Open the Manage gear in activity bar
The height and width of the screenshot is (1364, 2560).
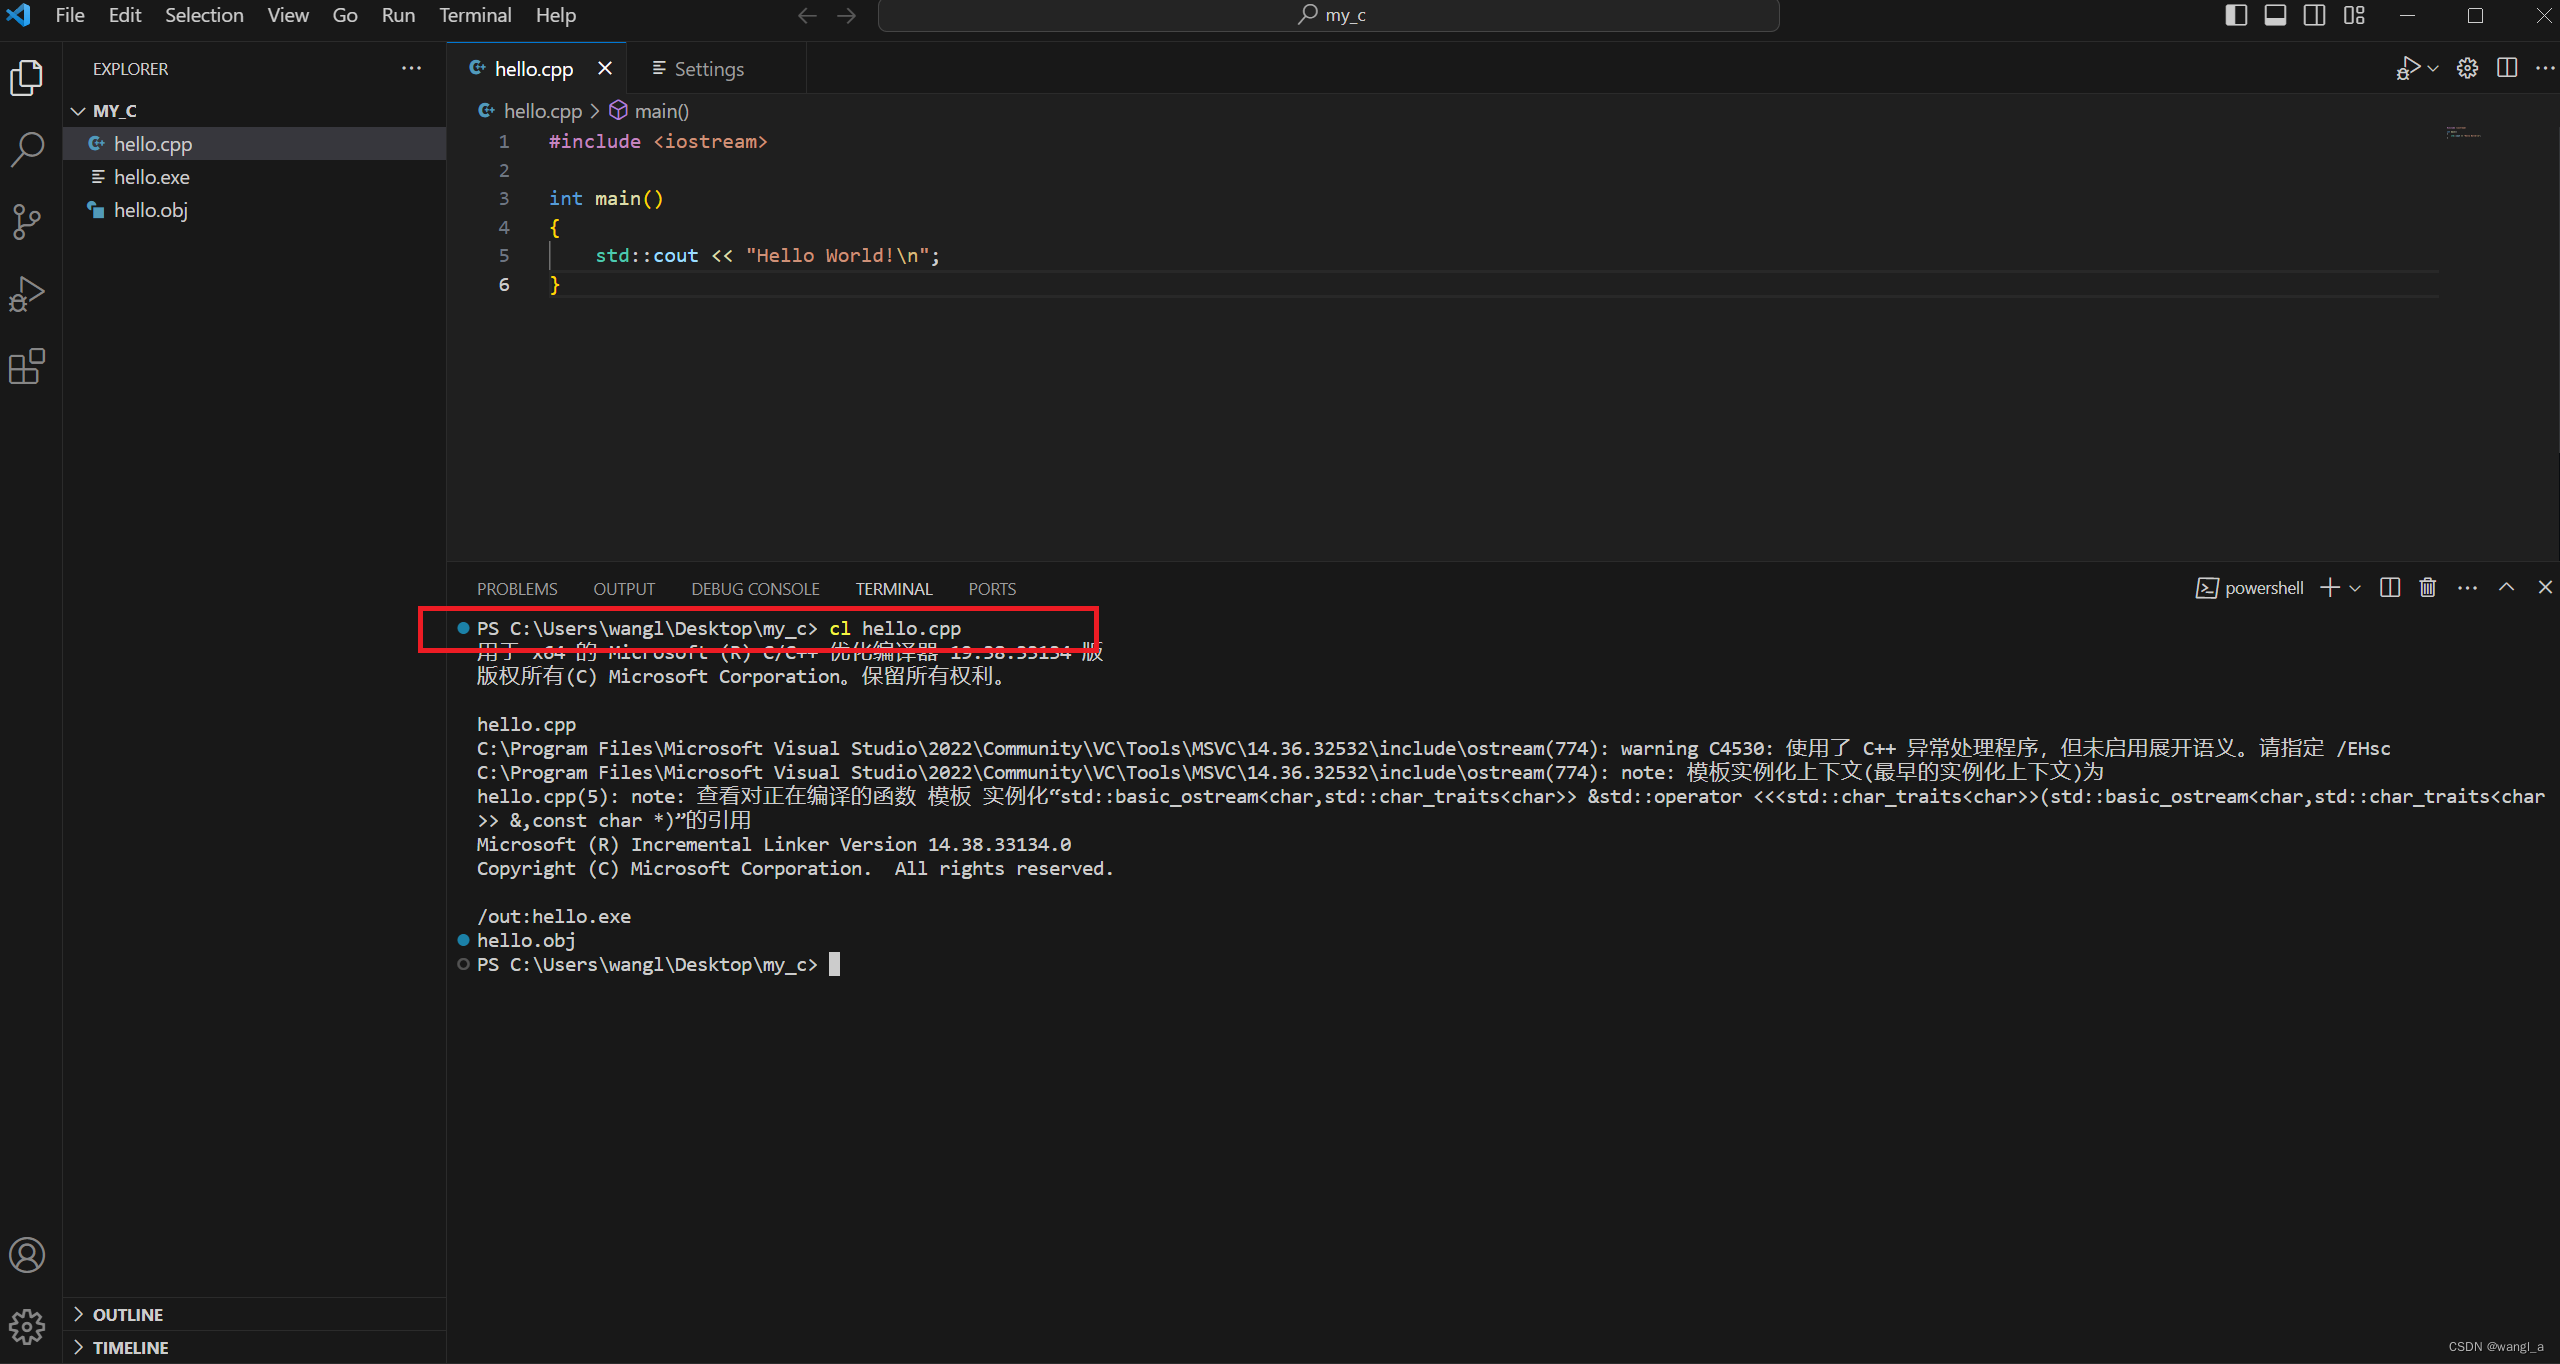pos(27,1327)
